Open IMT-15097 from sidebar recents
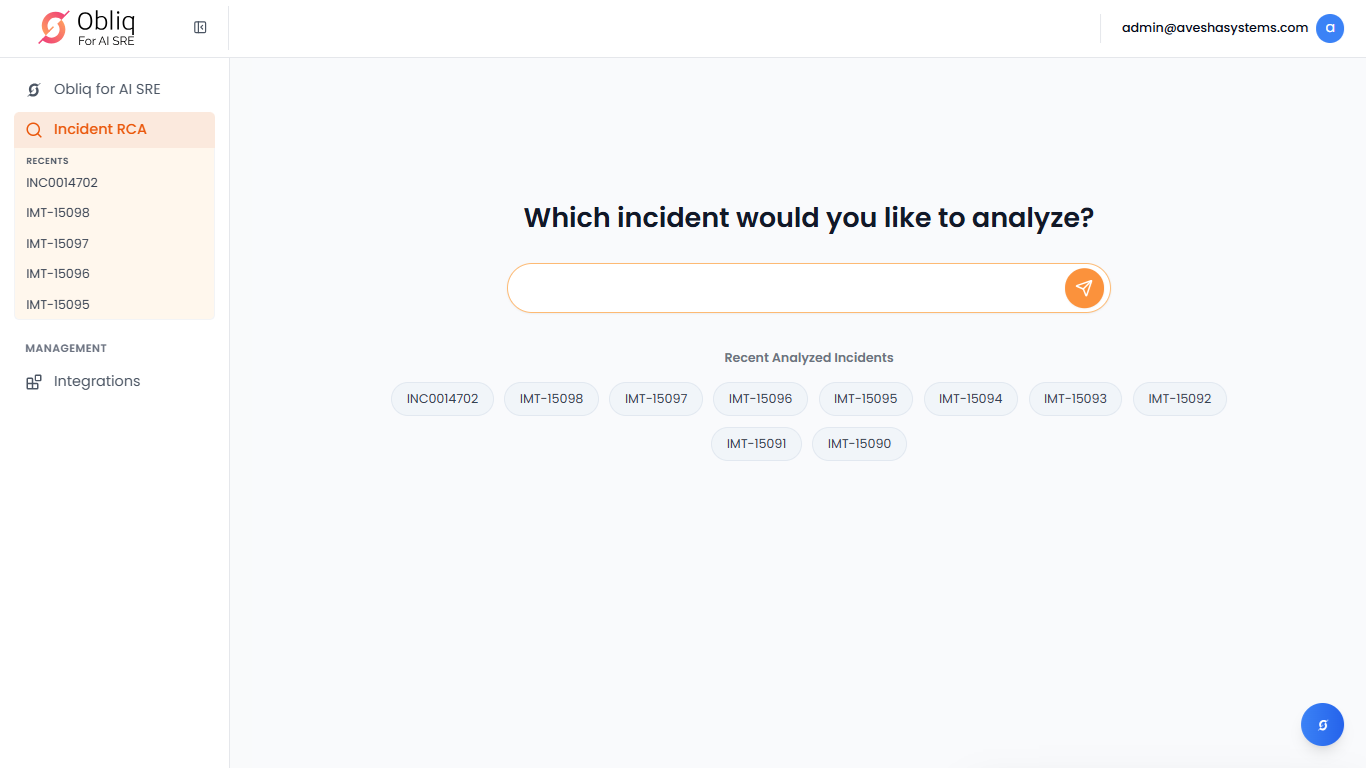Screen dimensions: 1366x768 click(58, 244)
